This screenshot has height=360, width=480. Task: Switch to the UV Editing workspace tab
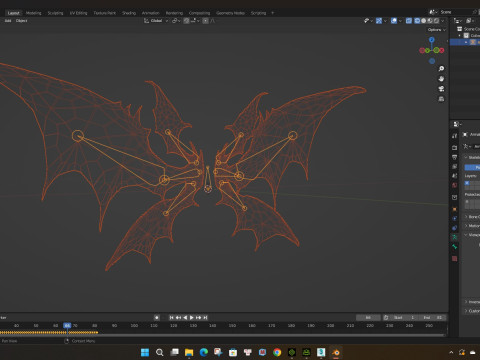pos(78,13)
